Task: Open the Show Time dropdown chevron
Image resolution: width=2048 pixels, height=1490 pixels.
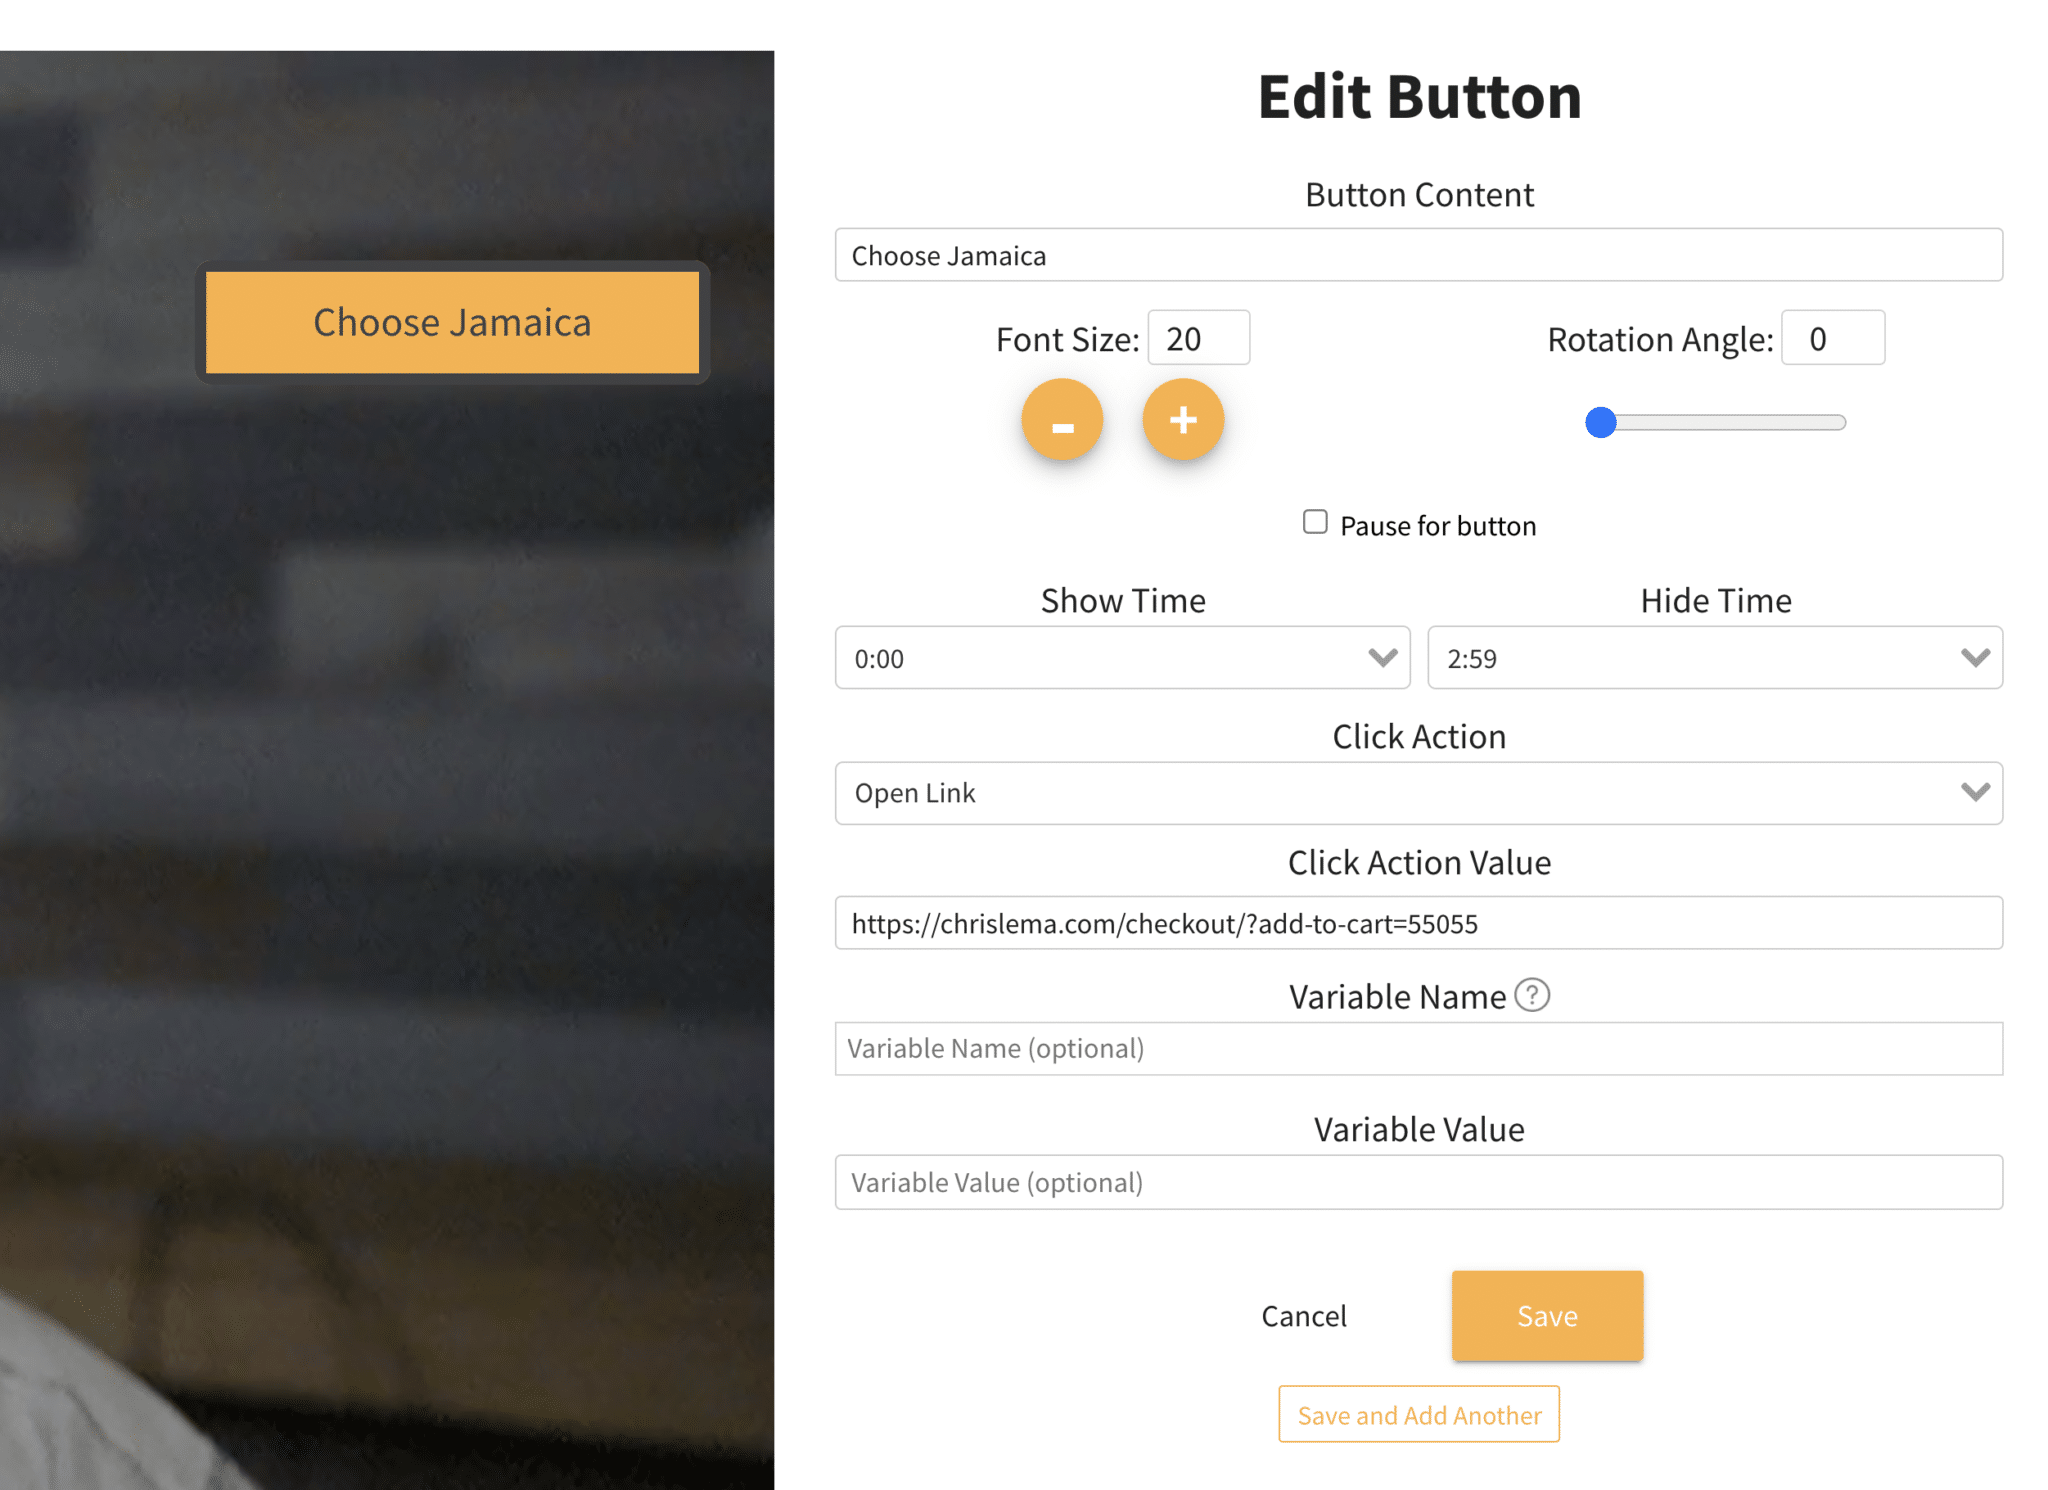Action: pos(1383,658)
